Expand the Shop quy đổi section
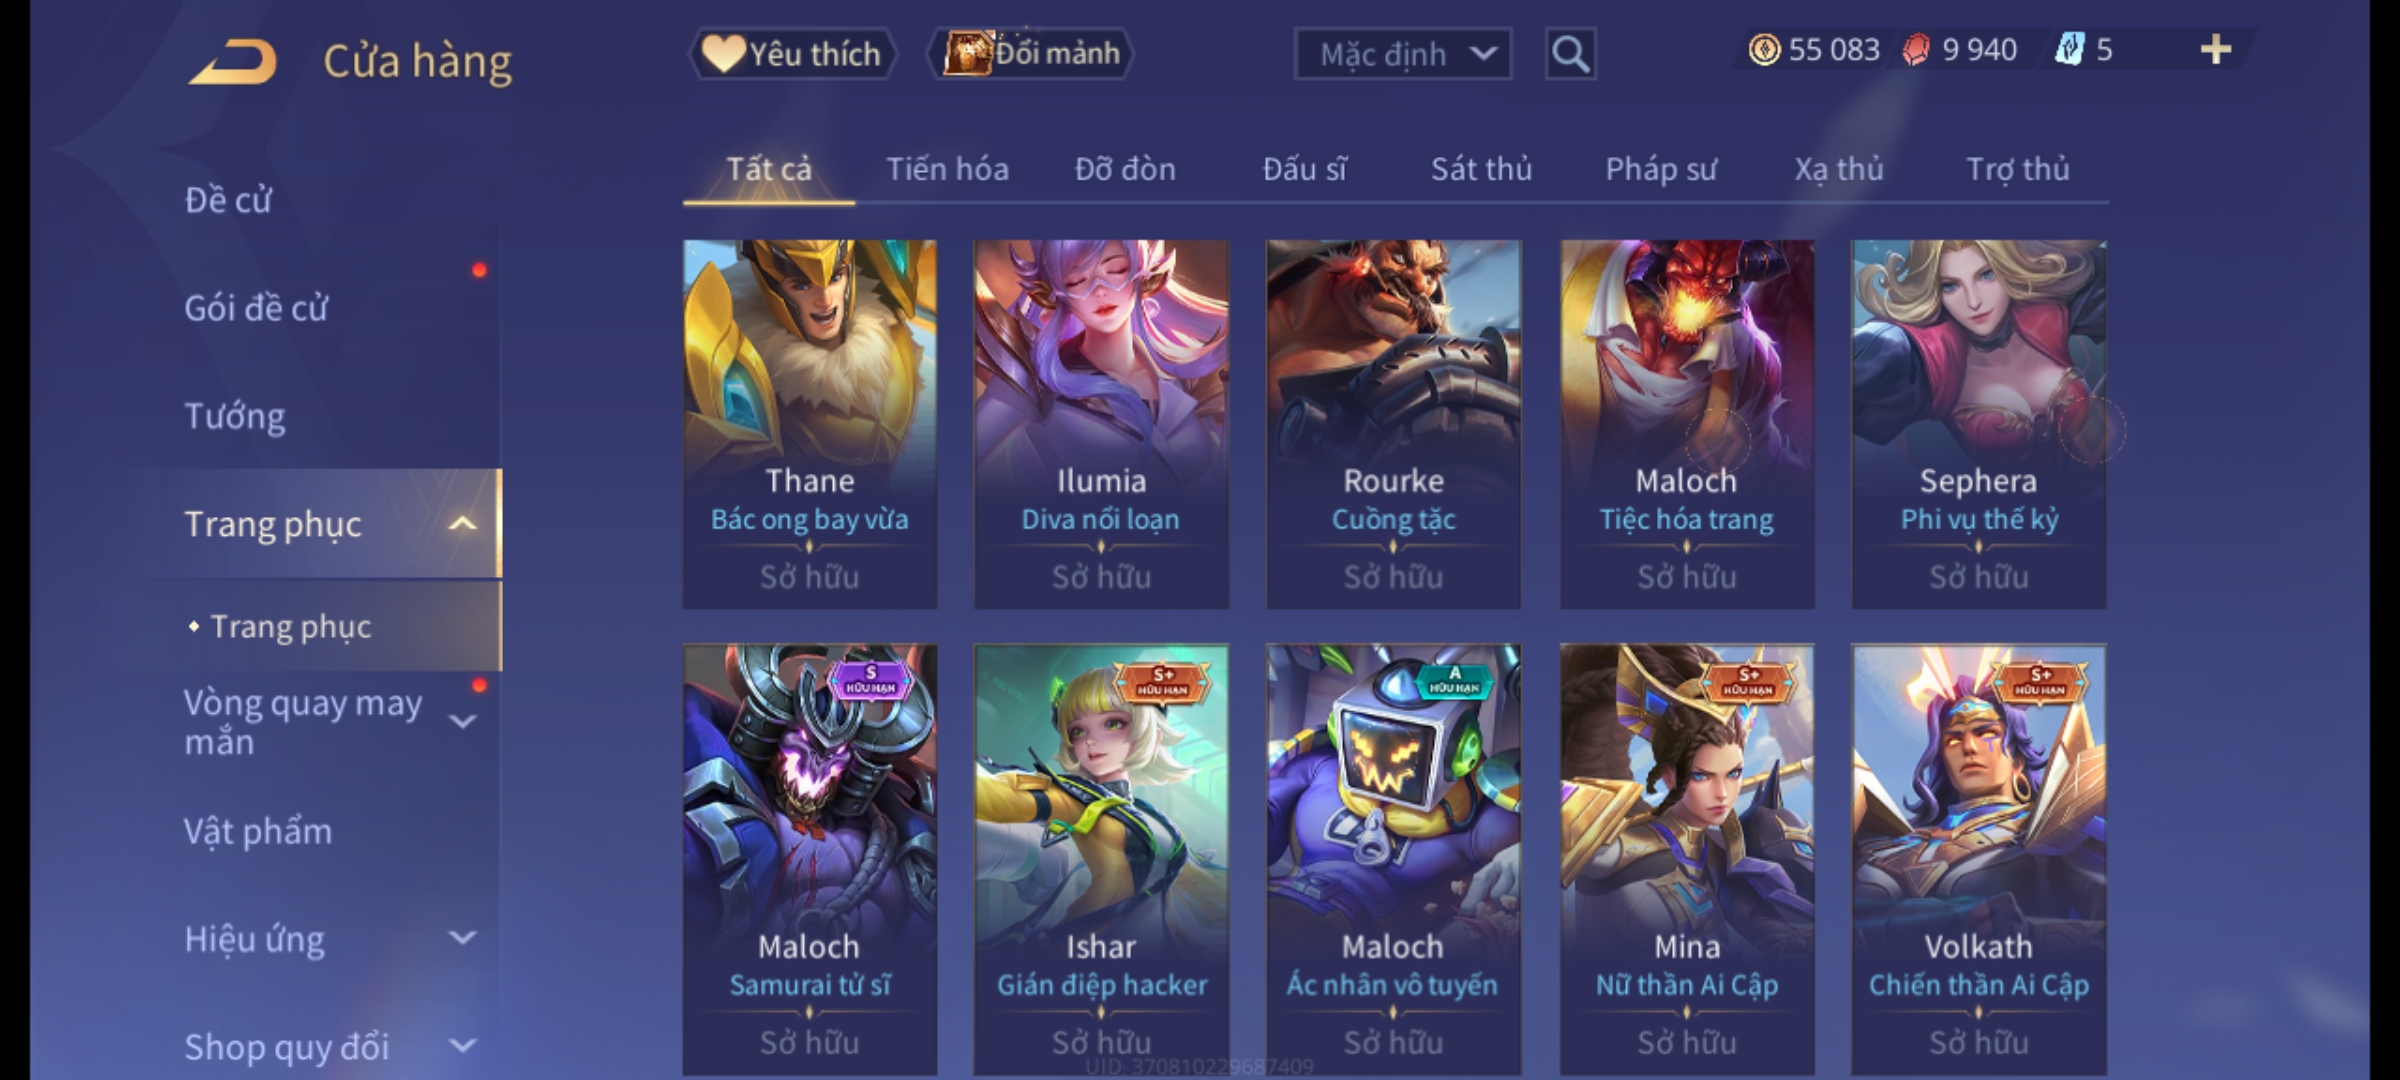This screenshot has width=2400, height=1080. (x=462, y=1046)
